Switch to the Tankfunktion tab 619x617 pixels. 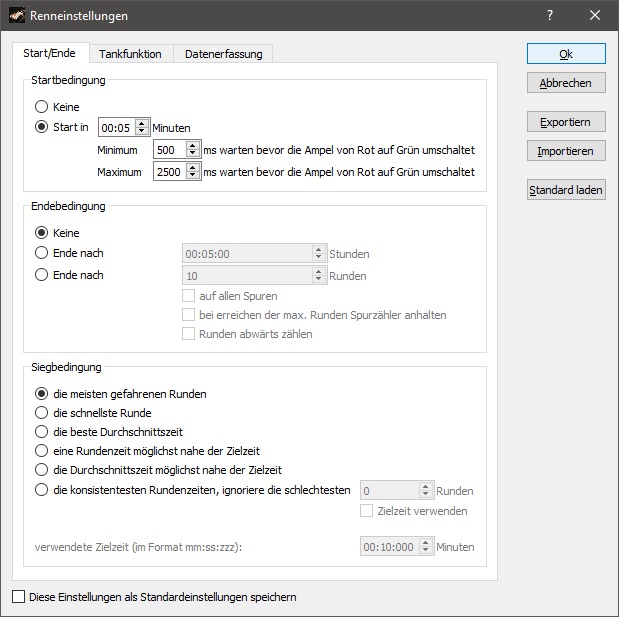click(x=130, y=54)
